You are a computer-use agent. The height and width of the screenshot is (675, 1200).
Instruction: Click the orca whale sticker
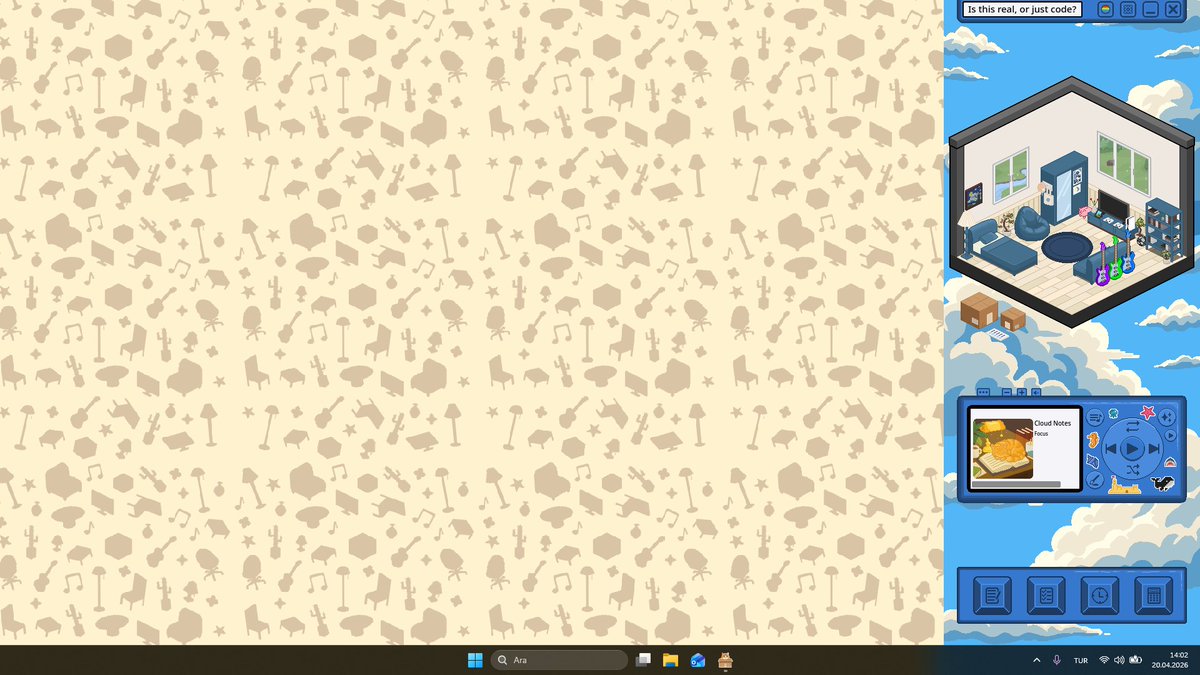coord(1162,484)
